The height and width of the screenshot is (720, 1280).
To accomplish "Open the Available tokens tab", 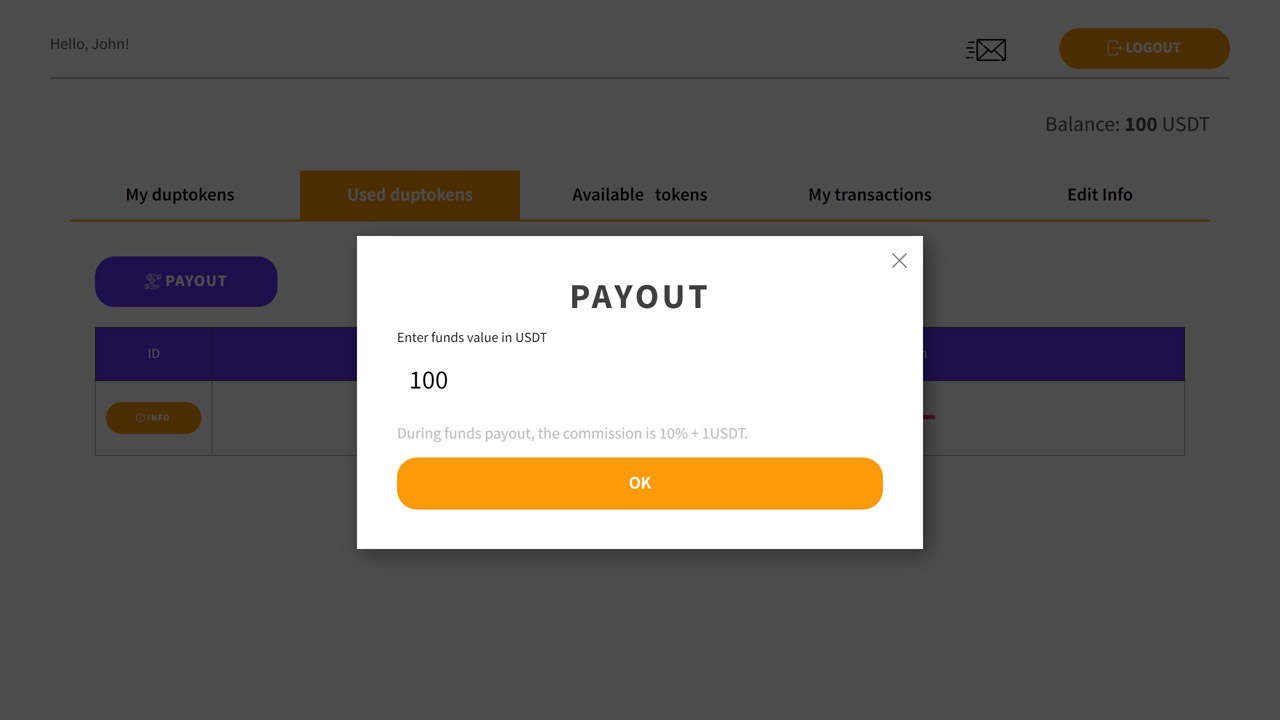I will coord(640,195).
